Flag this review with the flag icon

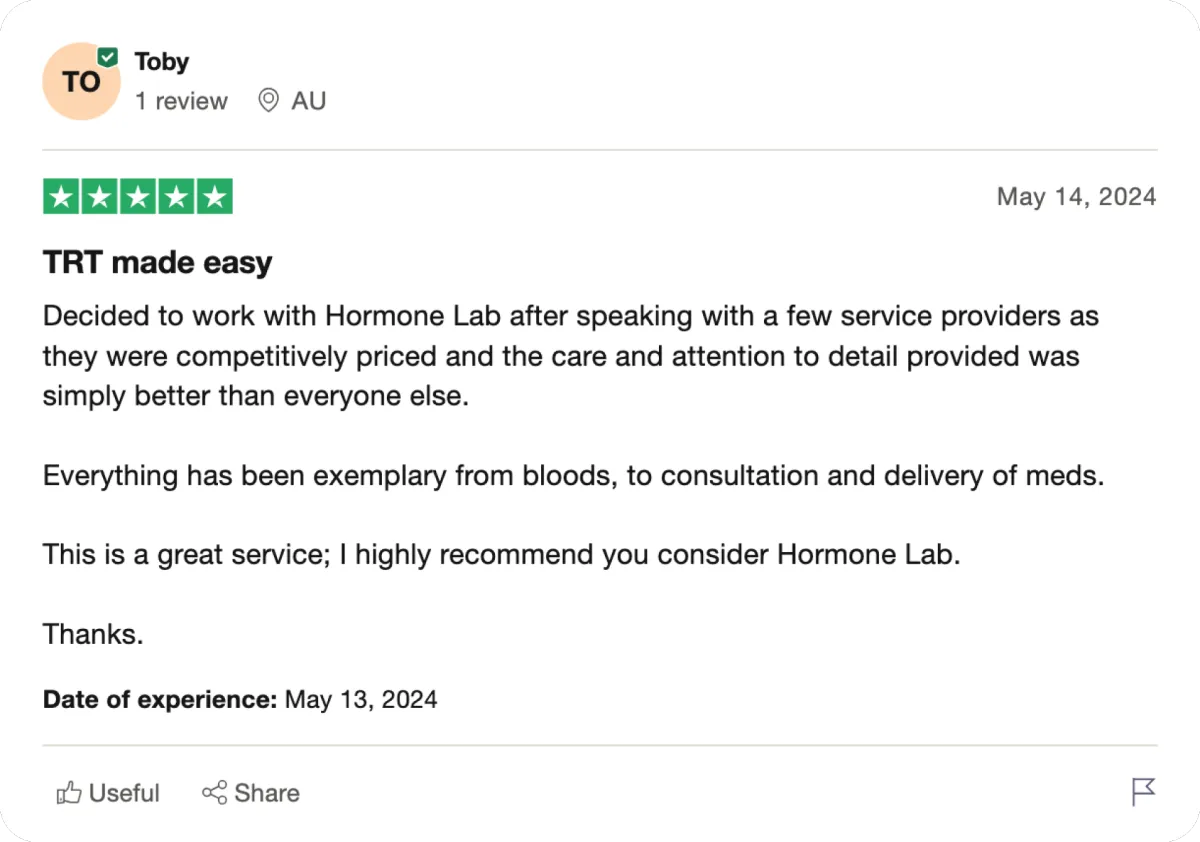tap(1143, 792)
